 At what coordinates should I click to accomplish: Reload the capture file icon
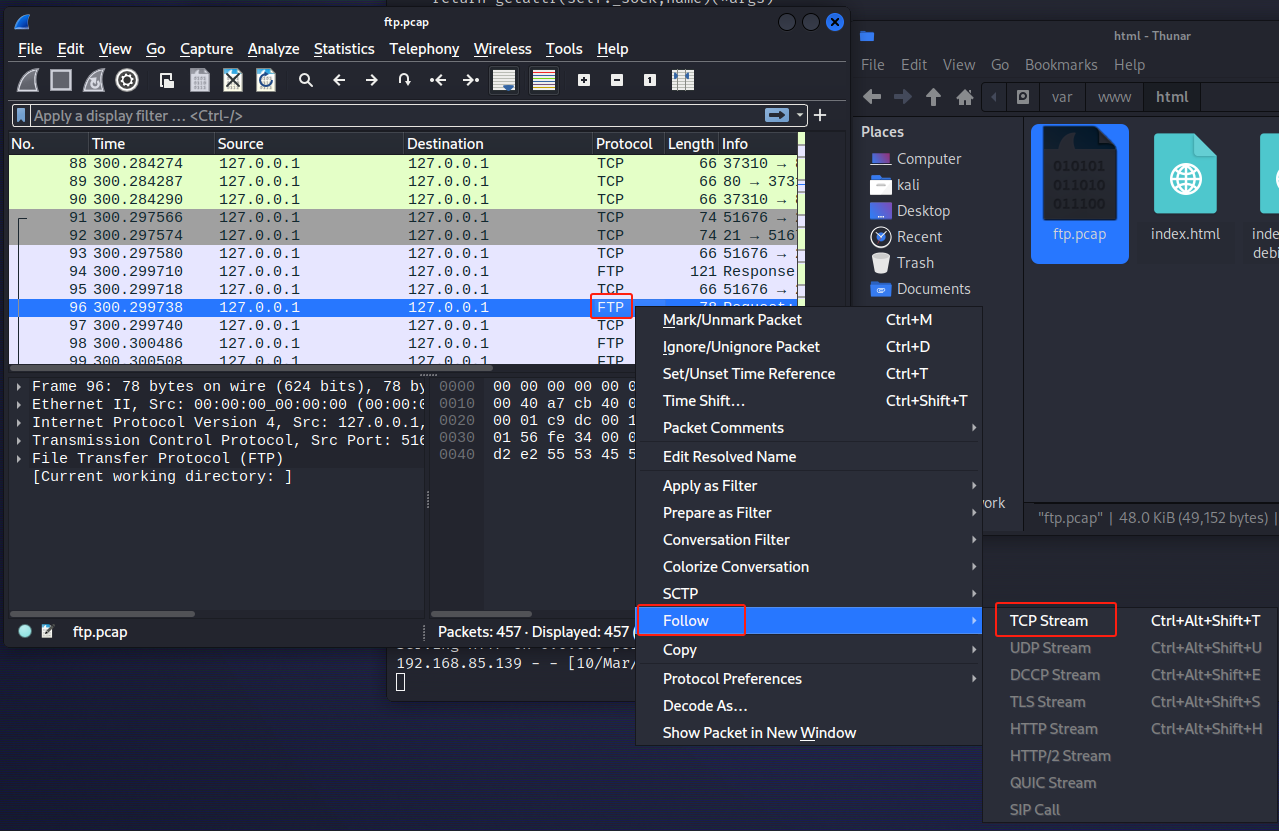click(265, 80)
